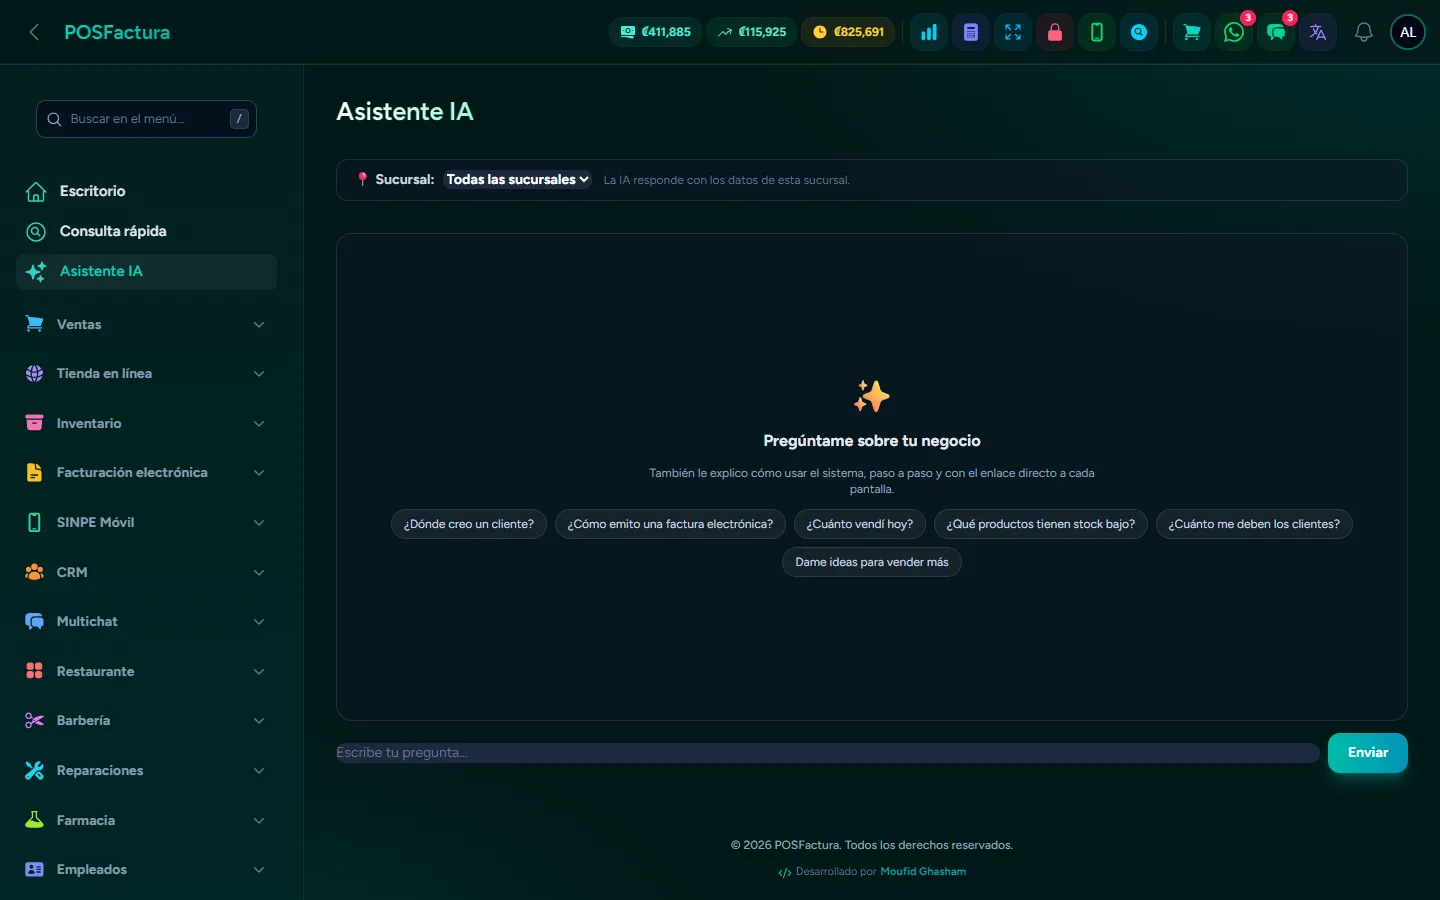Expand the Inventario menu section
The image size is (1440, 900).
pos(146,423)
